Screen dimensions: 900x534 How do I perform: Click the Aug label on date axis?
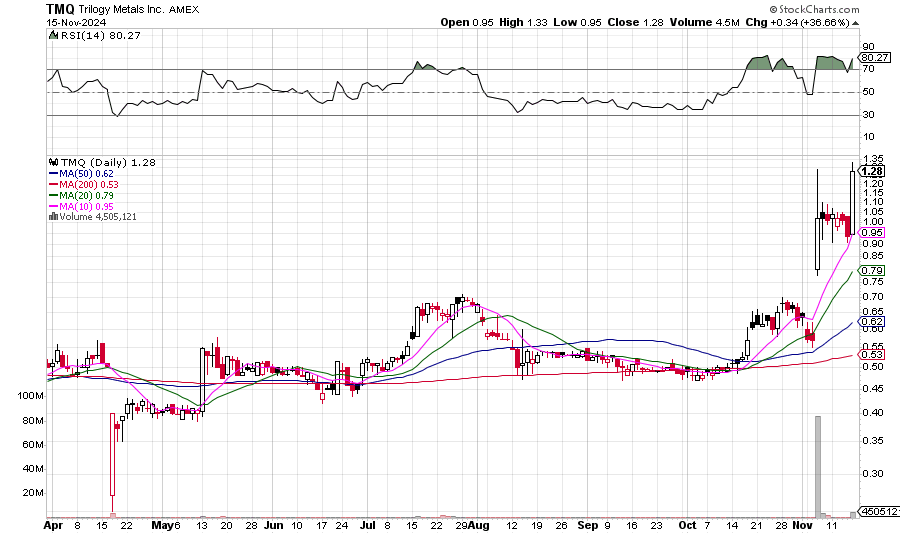tap(480, 524)
